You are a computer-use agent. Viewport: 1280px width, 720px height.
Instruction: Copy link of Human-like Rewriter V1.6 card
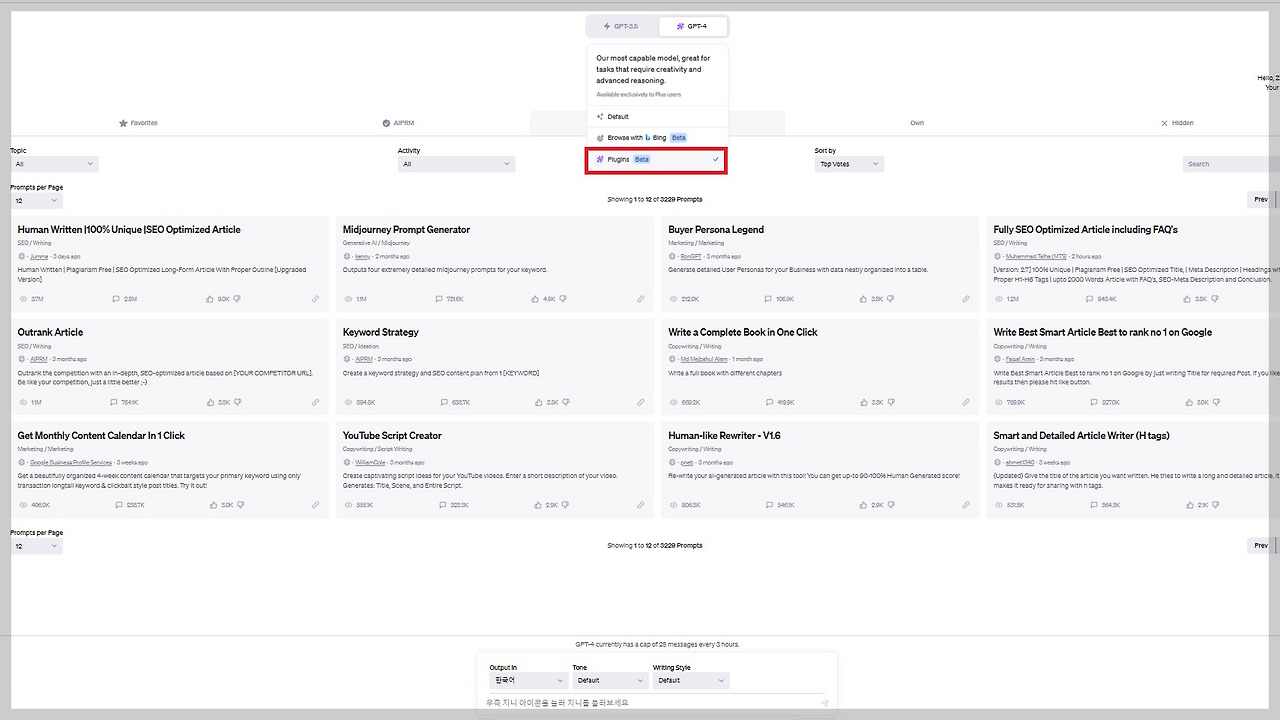966,505
